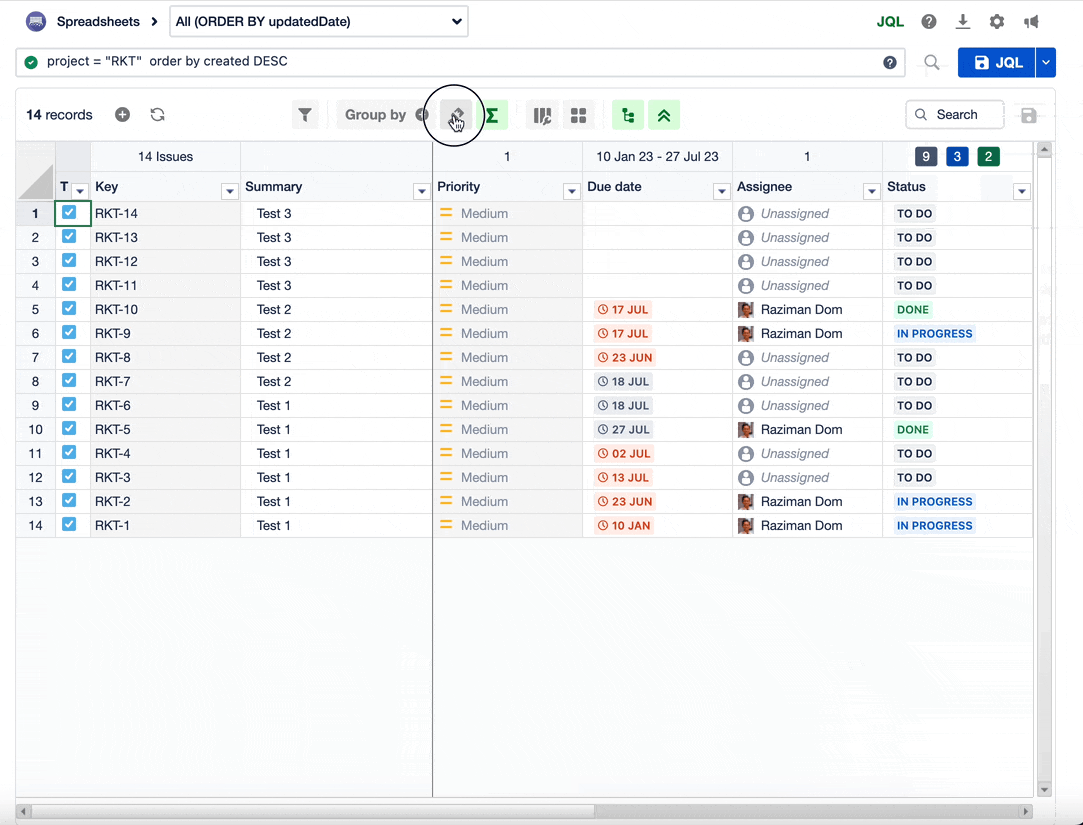
Task: Deselect the RKT-1 row checkbox
Action: tap(69, 525)
